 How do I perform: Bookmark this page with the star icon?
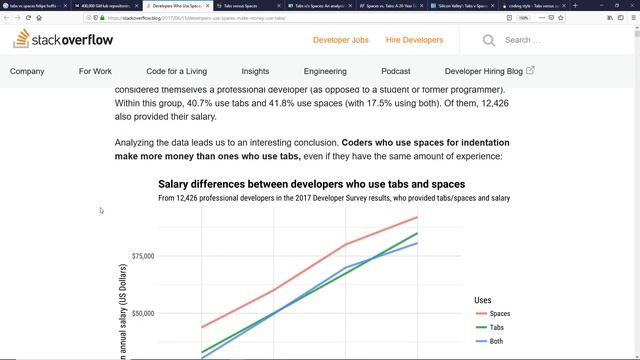tap(561, 18)
